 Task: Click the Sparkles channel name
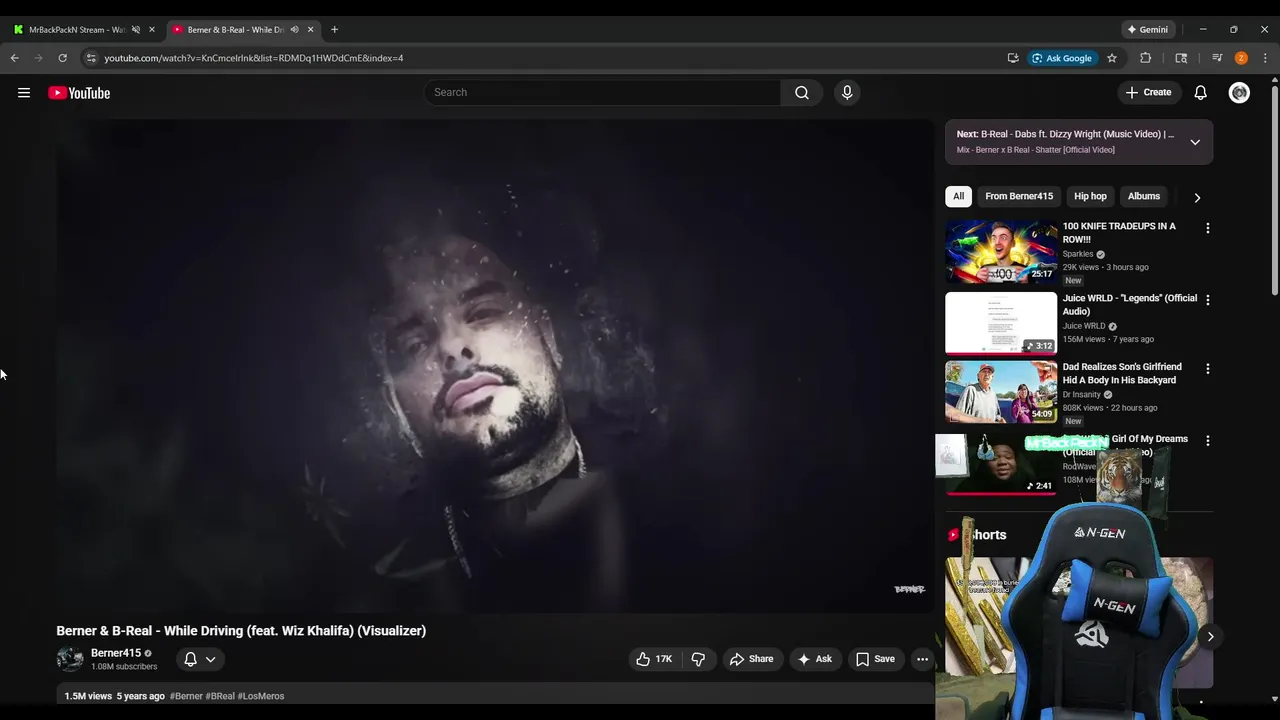point(1078,254)
